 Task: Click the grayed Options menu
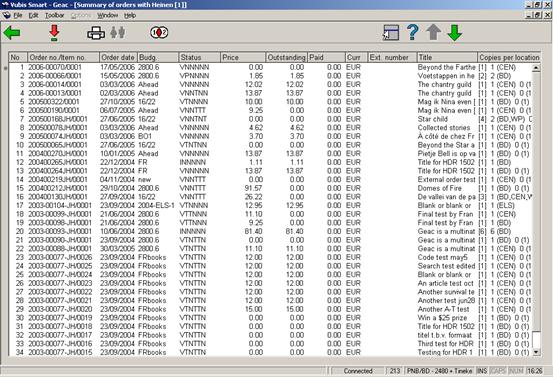tap(81, 16)
